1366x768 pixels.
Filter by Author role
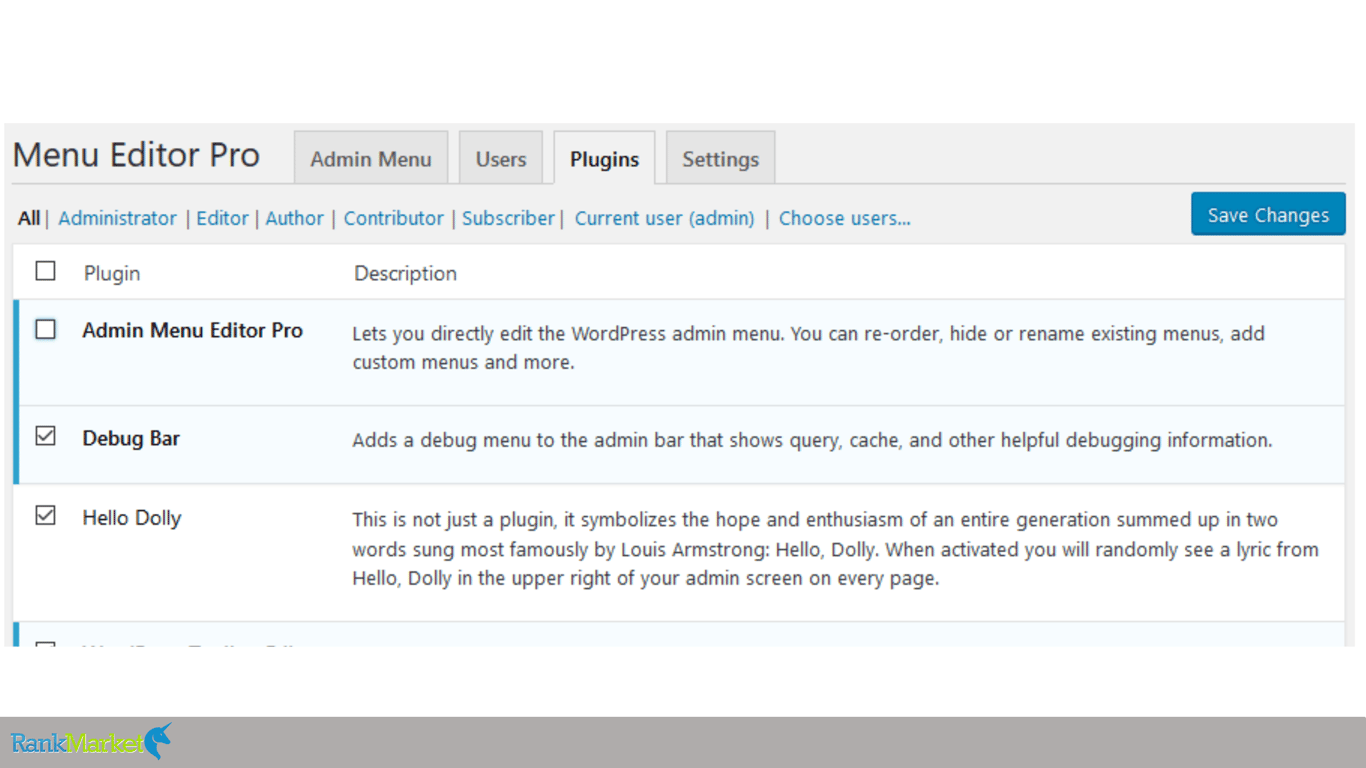pyautogui.click(x=294, y=218)
